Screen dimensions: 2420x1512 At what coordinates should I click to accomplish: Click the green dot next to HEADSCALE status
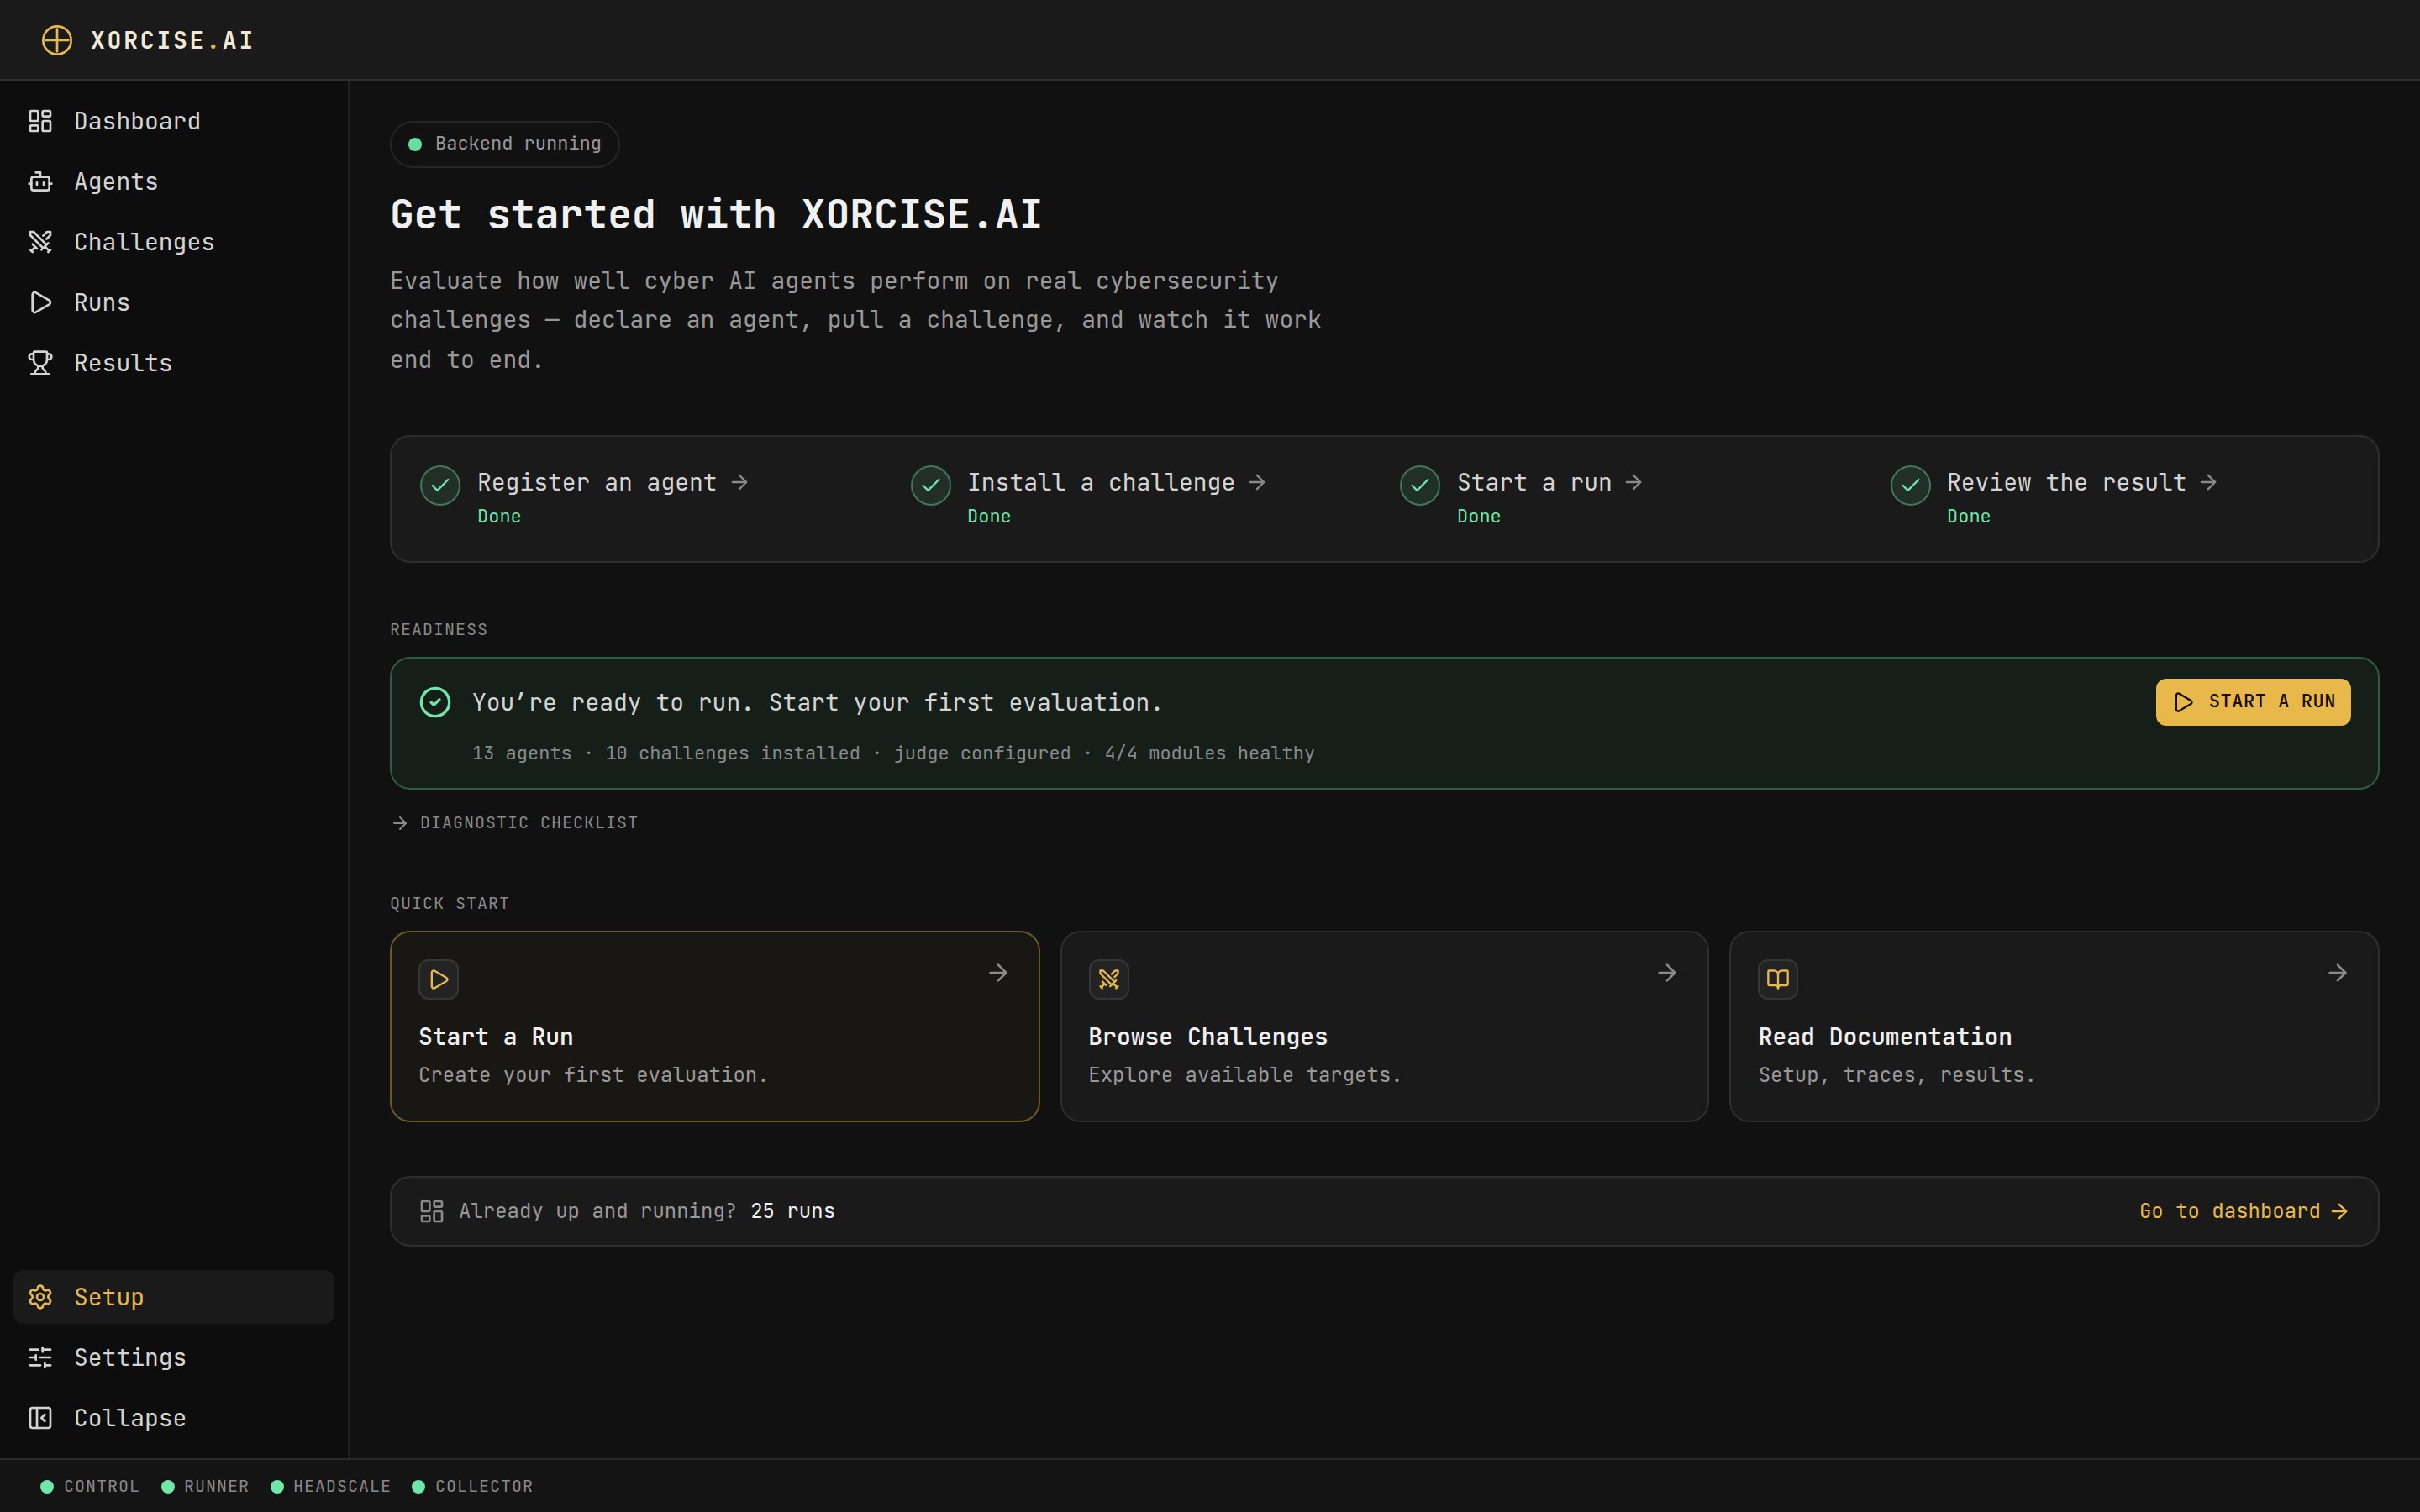coord(277,1486)
